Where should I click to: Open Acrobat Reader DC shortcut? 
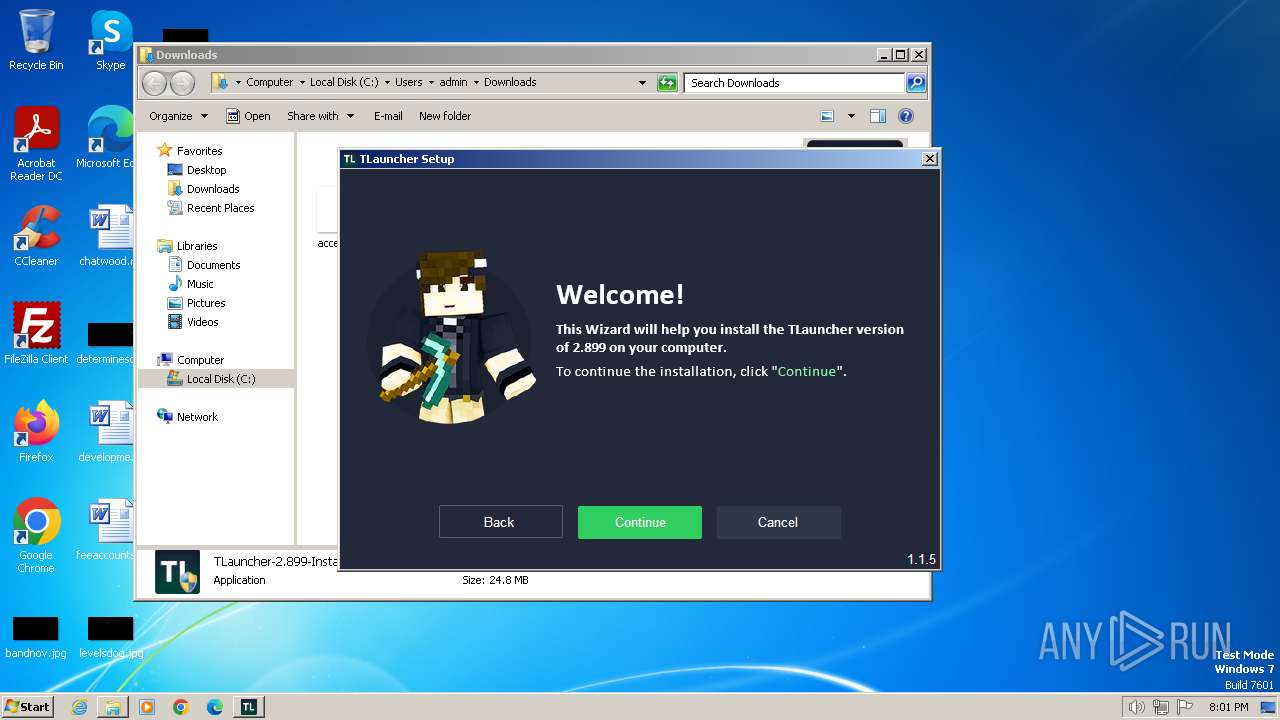[36, 145]
